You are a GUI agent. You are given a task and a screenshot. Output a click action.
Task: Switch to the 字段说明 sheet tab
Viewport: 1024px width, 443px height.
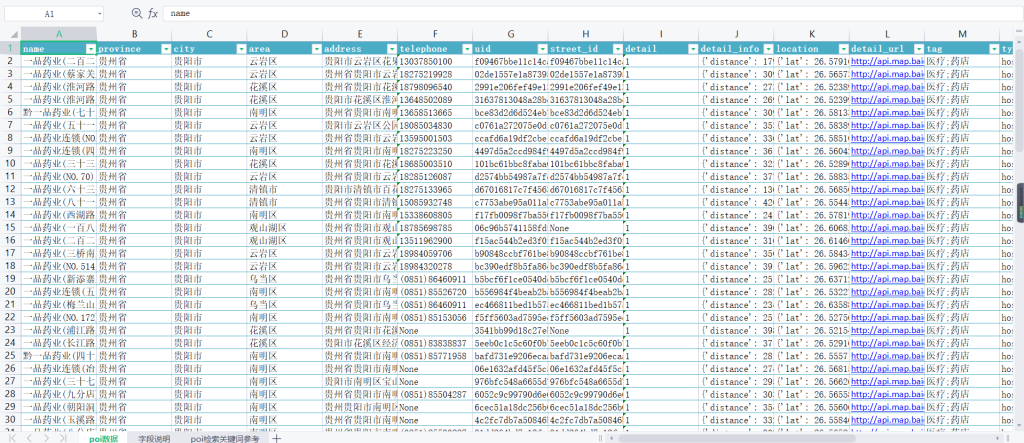click(154, 438)
